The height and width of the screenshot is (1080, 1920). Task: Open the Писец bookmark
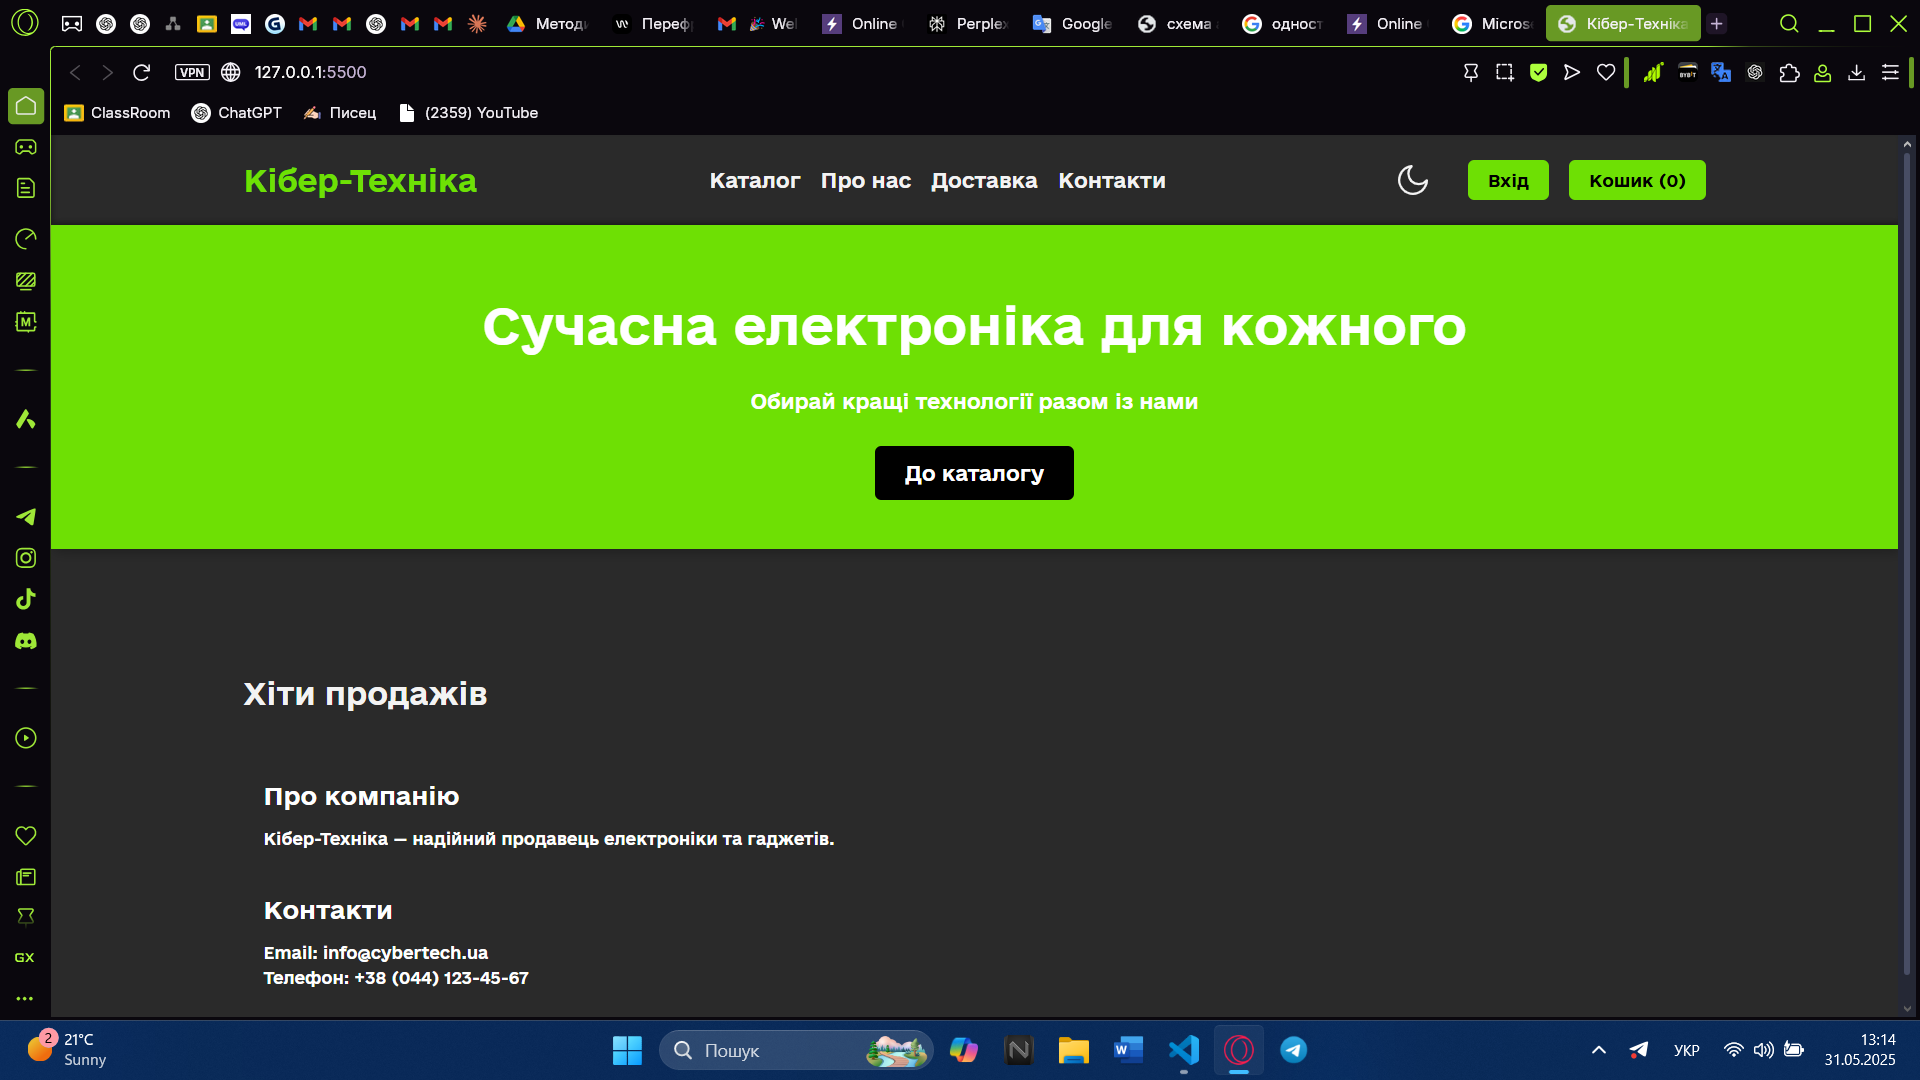(x=340, y=113)
